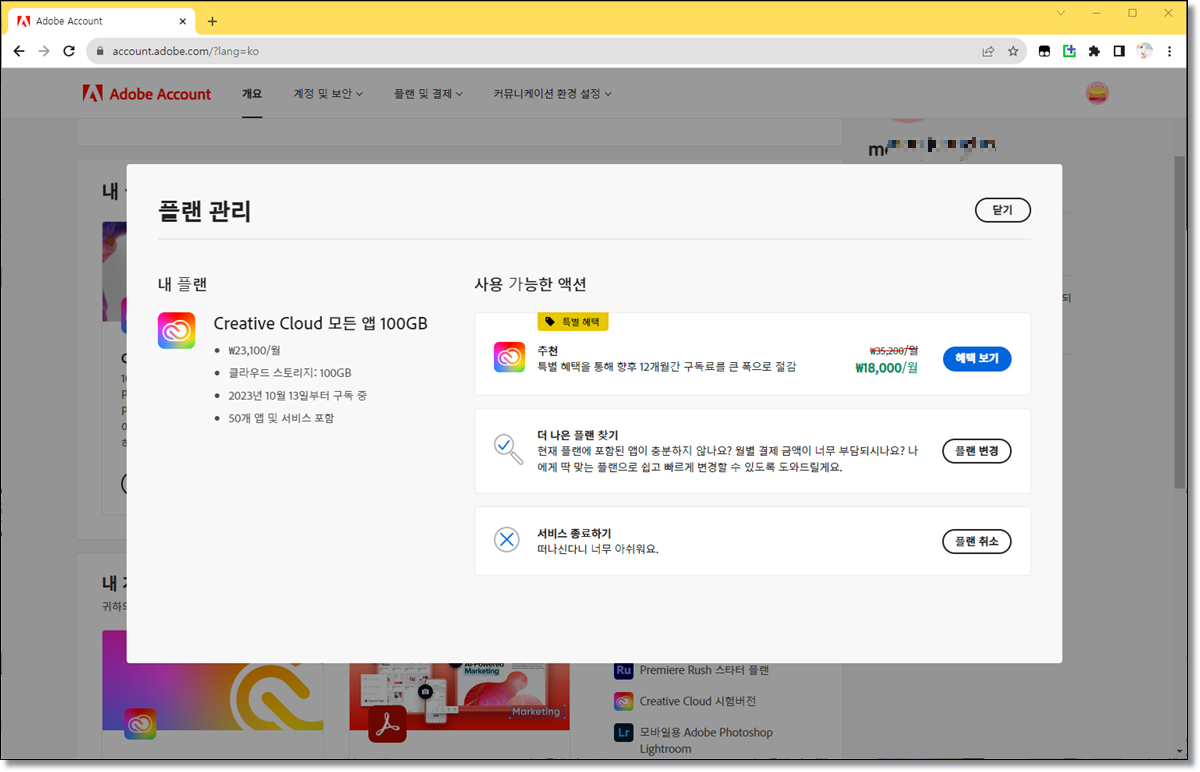
Task: Open the Chrome profile avatar
Action: click(1144, 51)
